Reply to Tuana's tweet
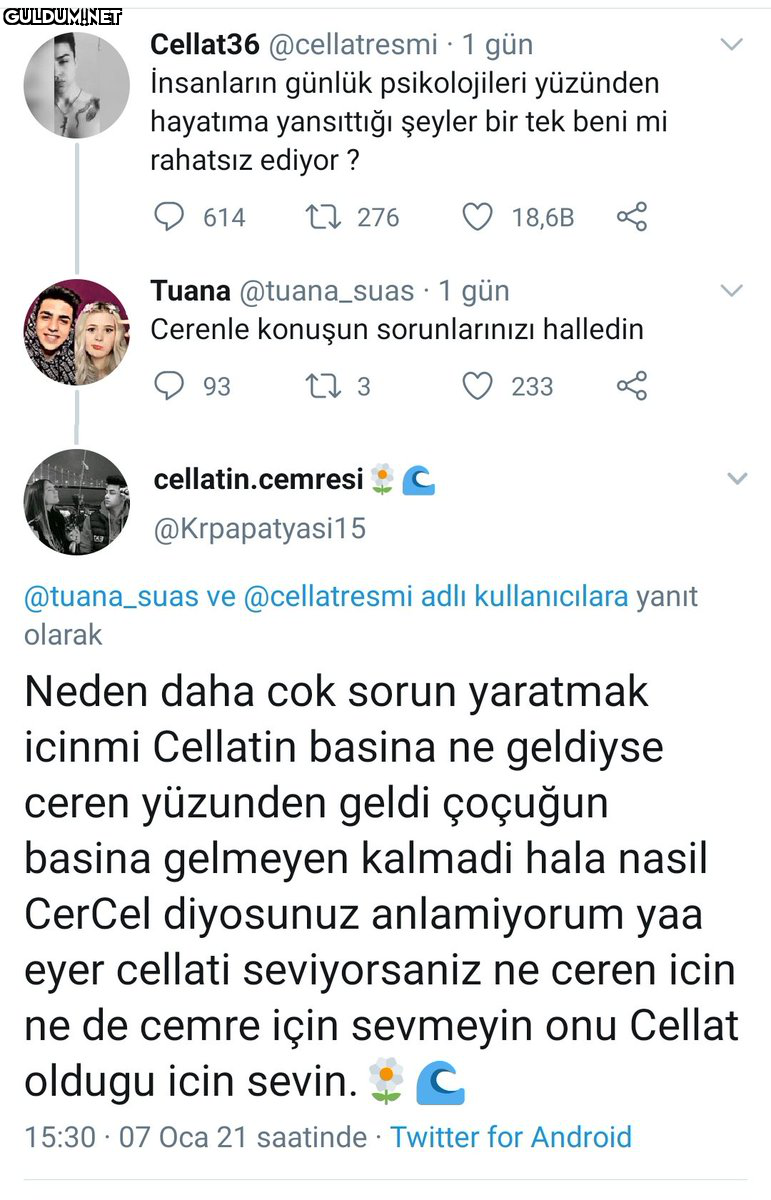This screenshot has height=1200, width=771. click(171, 386)
